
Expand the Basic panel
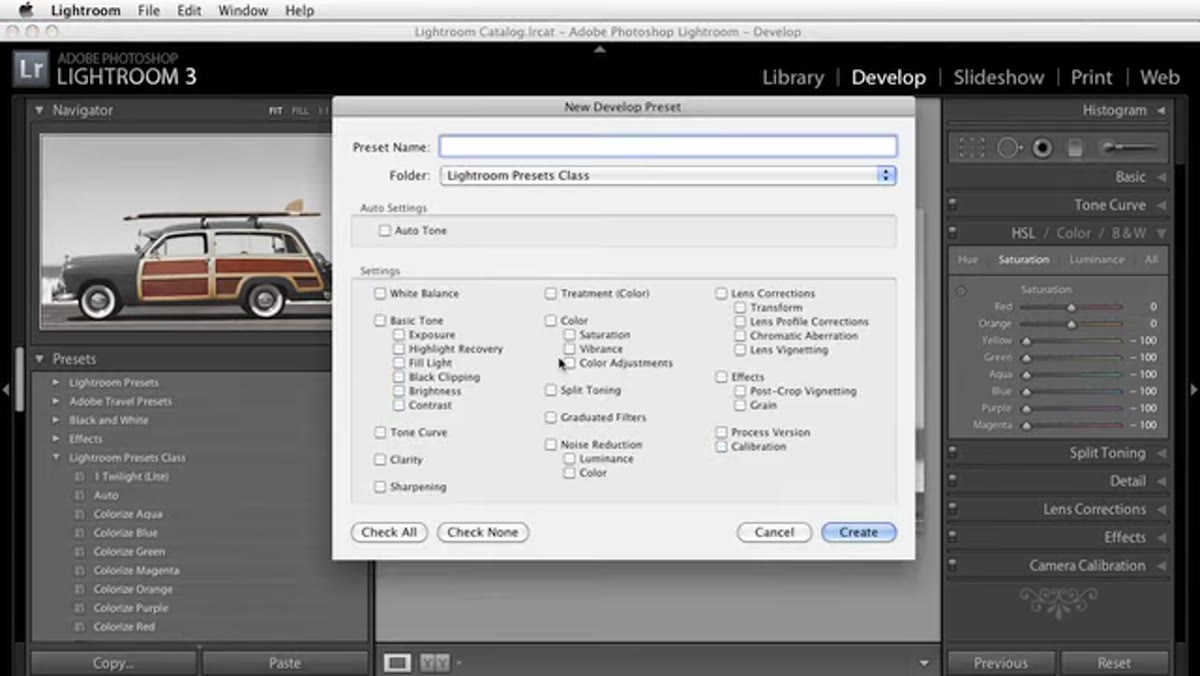point(1162,177)
